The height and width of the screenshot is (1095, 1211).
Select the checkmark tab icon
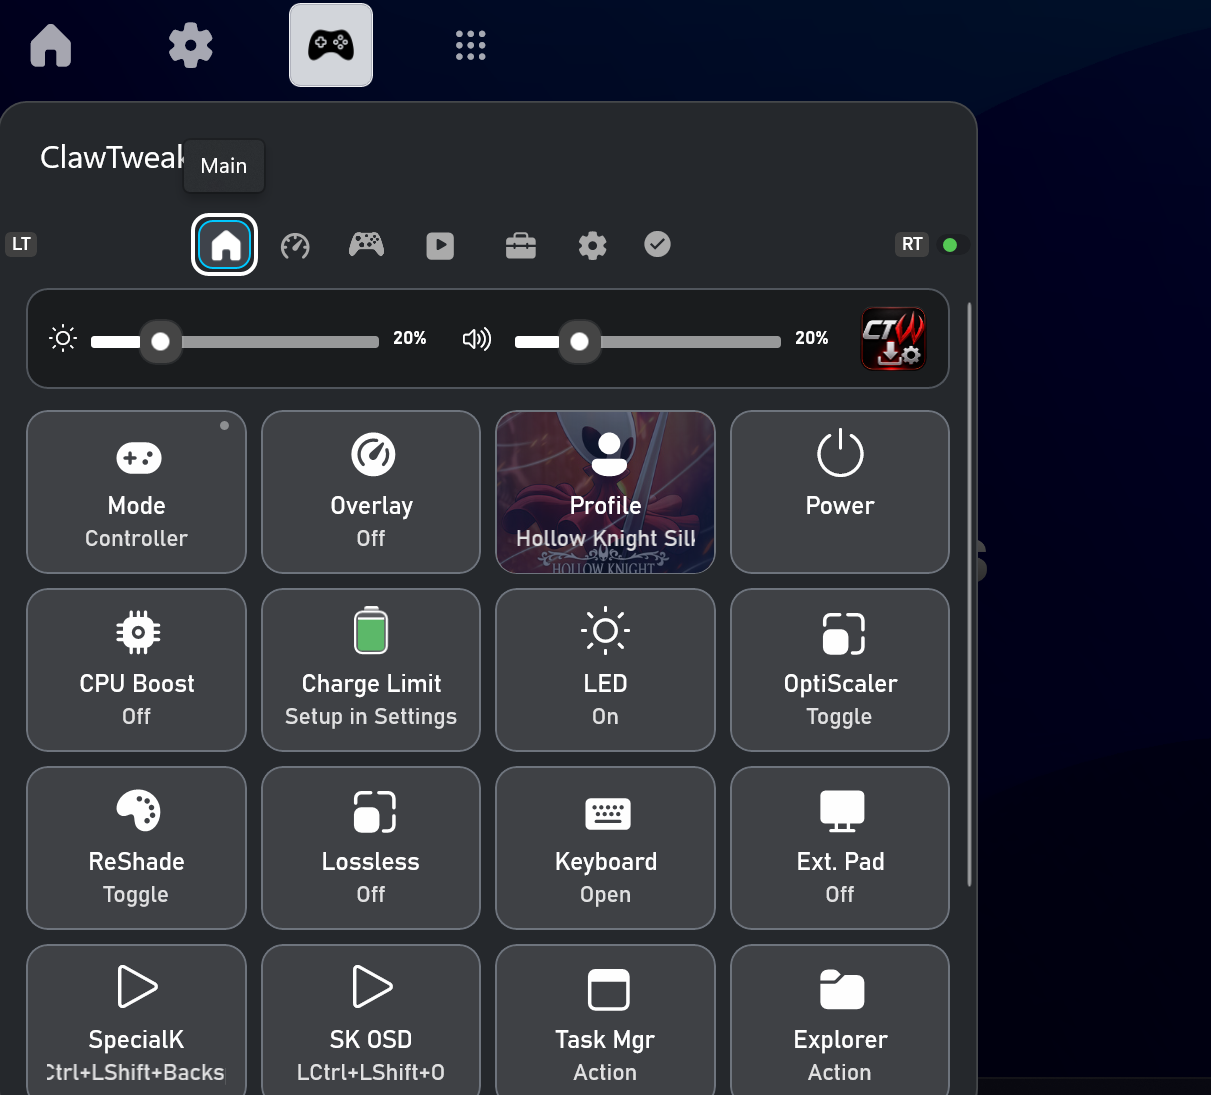click(657, 244)
